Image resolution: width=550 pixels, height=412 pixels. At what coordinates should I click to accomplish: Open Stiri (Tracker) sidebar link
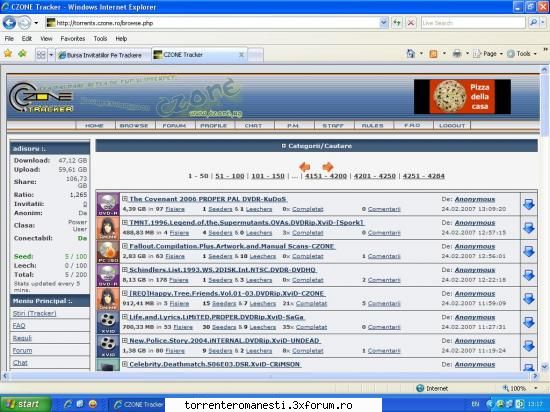[34, 313]
